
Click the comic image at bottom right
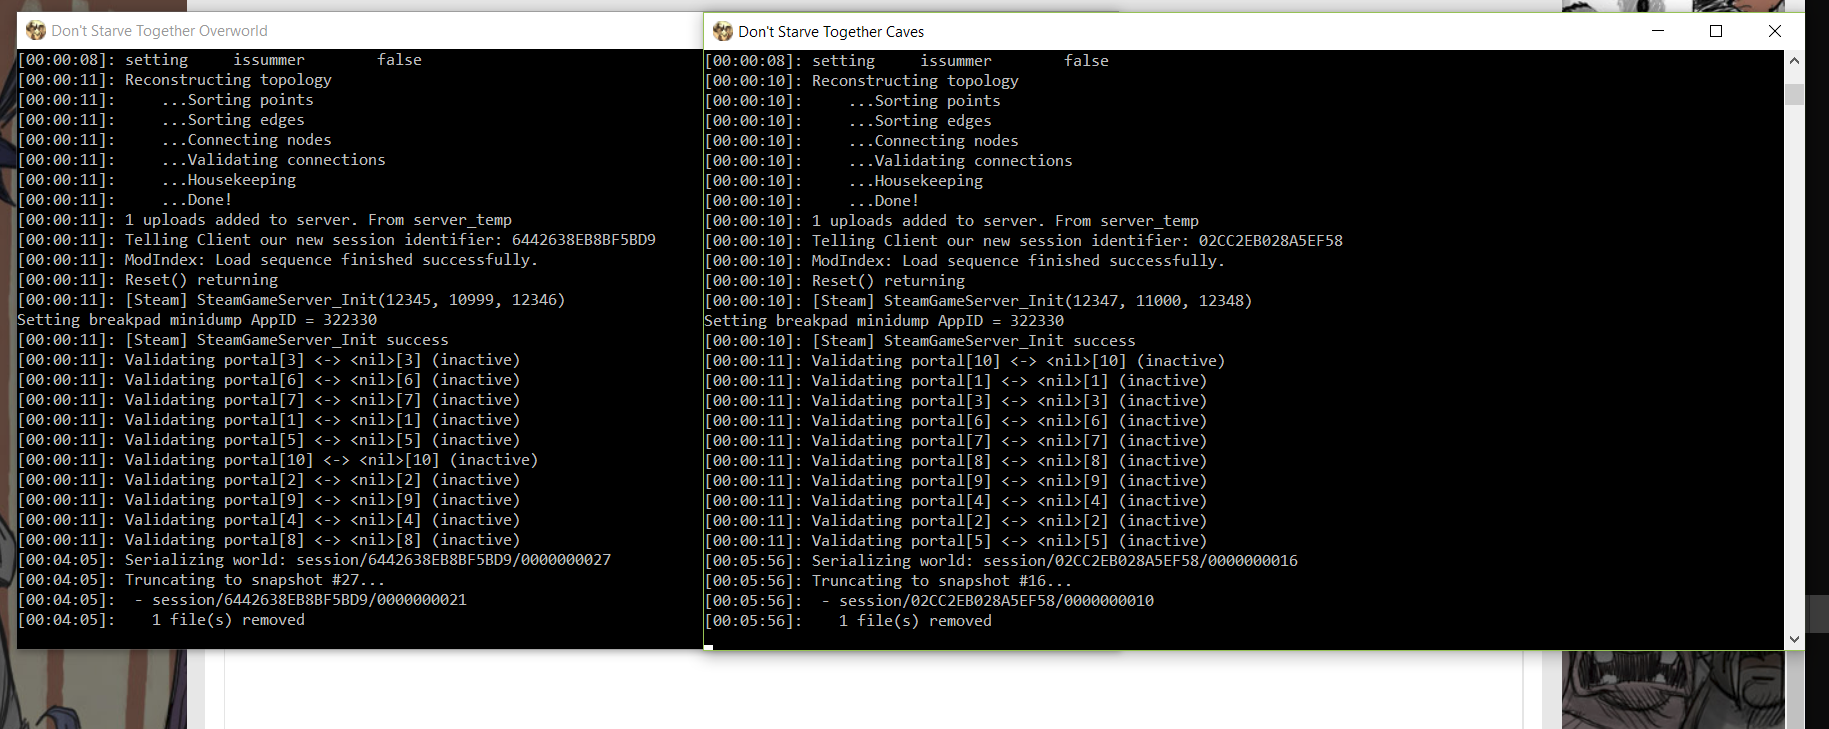(x=1671, y=690)
